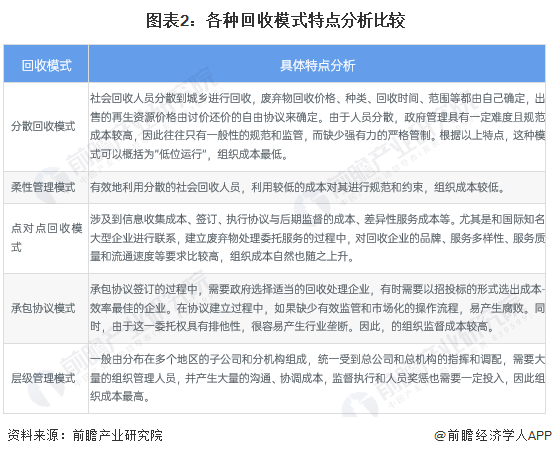Click the '@前瞻经济学人APP' credit
The image size is (552, 456).
(493, 436)
